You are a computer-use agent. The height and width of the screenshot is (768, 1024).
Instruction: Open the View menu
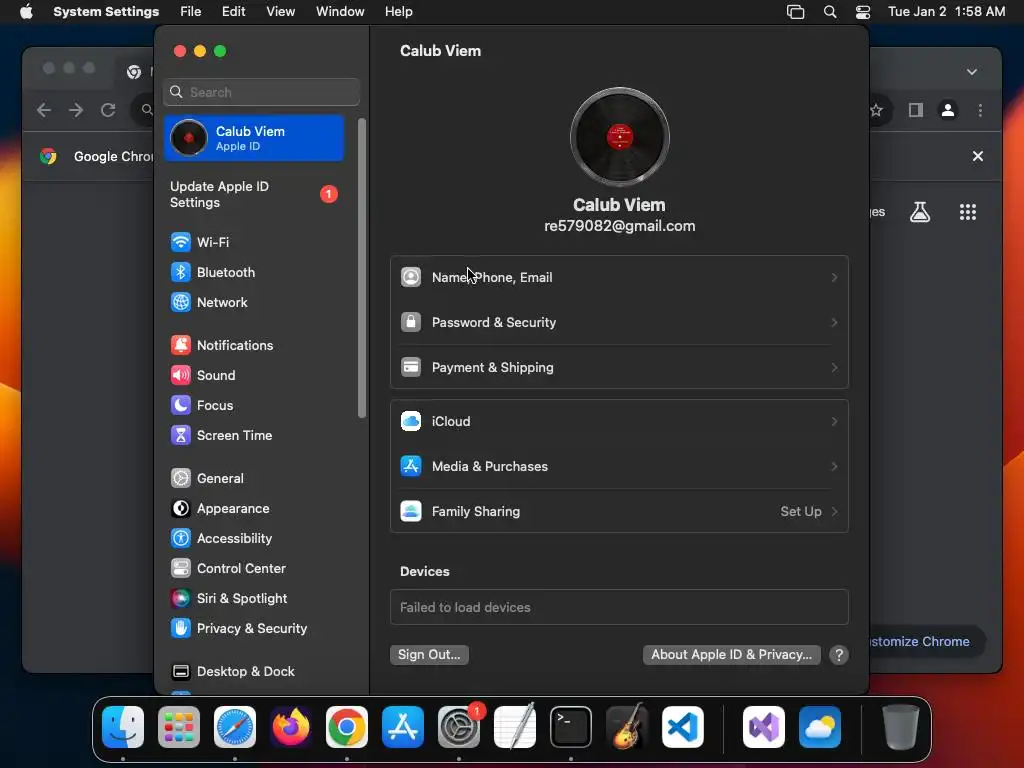click(281, 12)
